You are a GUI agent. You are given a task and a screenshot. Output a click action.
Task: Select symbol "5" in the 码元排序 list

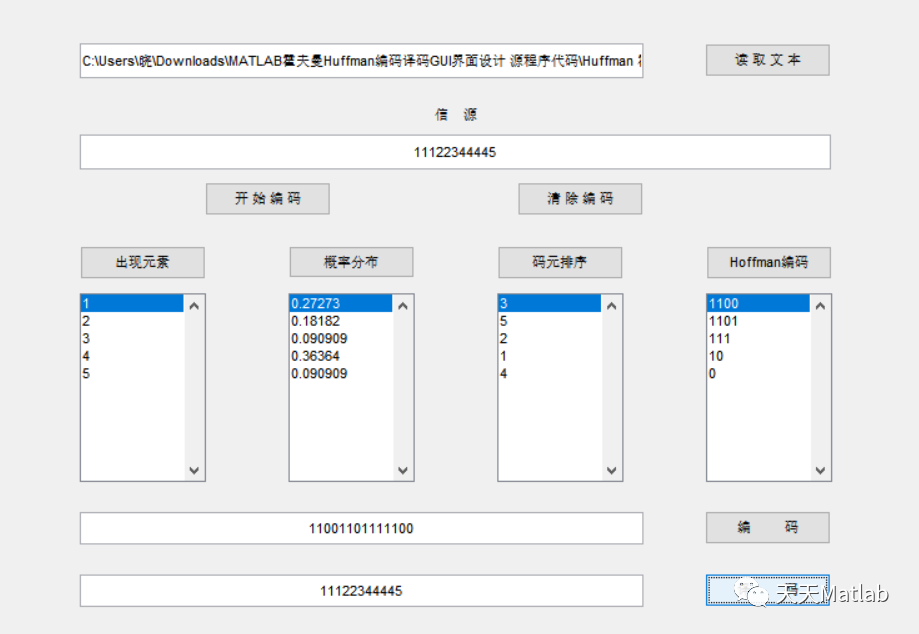tap(540, 320)
